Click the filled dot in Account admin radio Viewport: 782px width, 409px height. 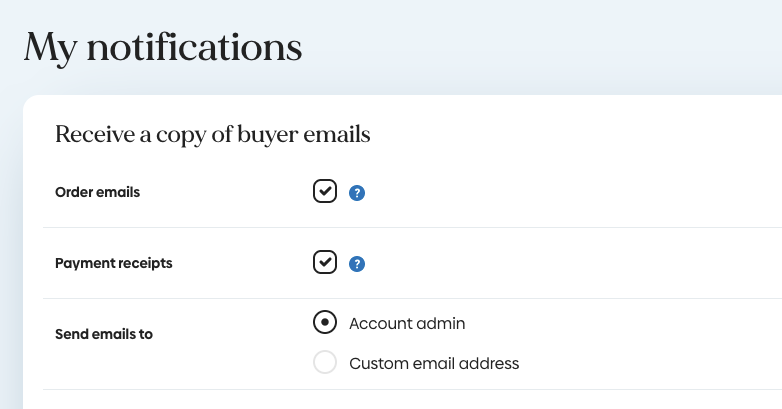click(x=325, y=323)
